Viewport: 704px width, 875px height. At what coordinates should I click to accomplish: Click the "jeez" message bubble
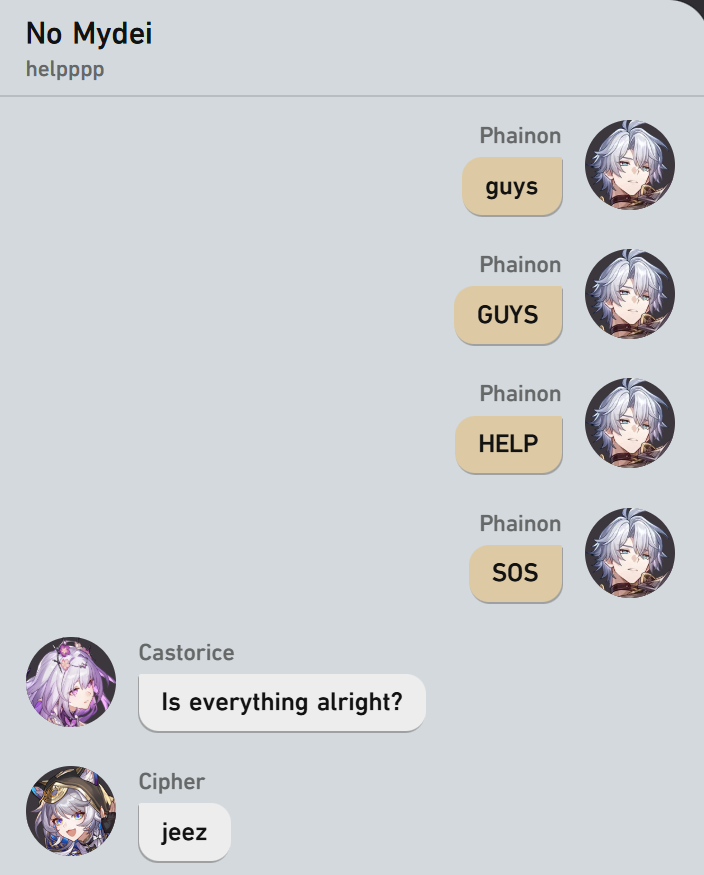[185, 831]
